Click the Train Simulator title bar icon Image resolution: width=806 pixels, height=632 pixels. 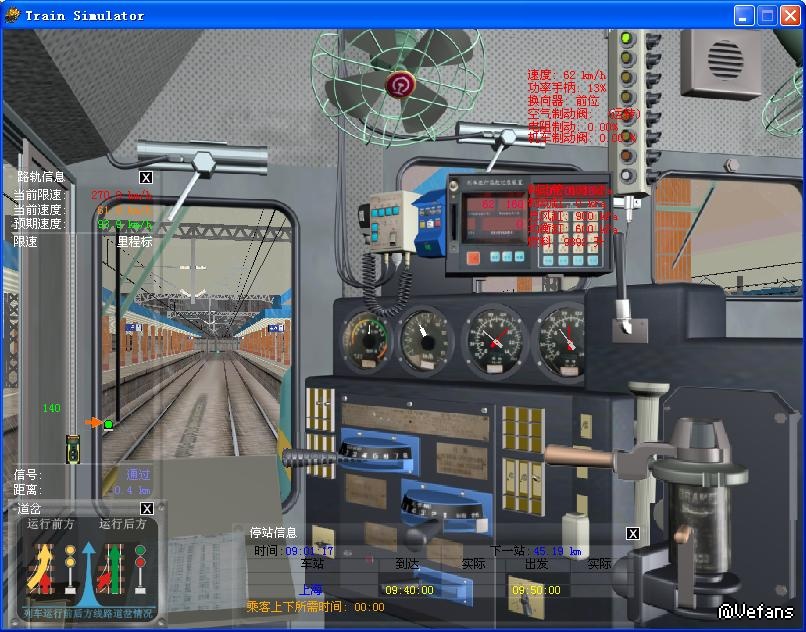[x=12, y=15]
